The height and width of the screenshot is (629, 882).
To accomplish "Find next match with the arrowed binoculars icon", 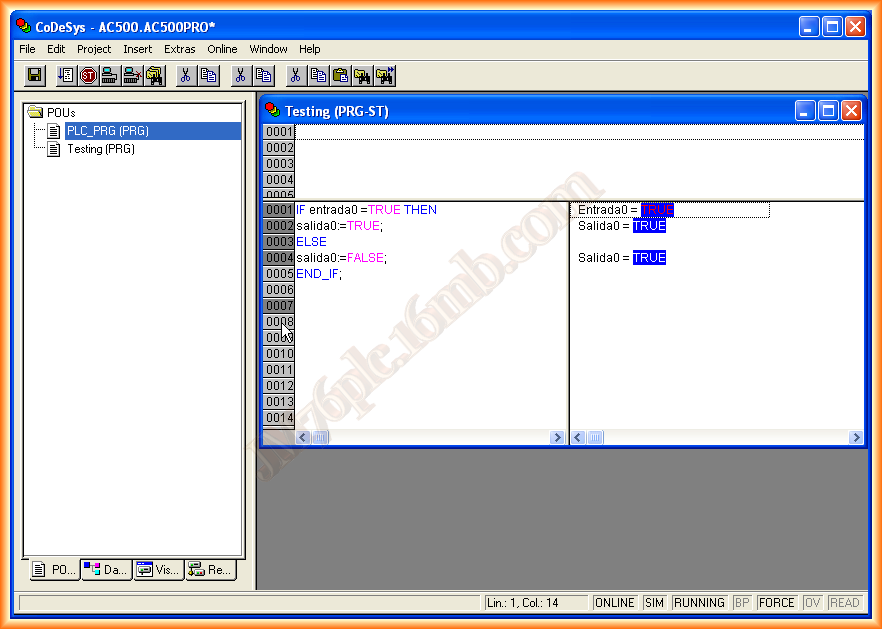I will pyautogui.click(x=383, y=75).
